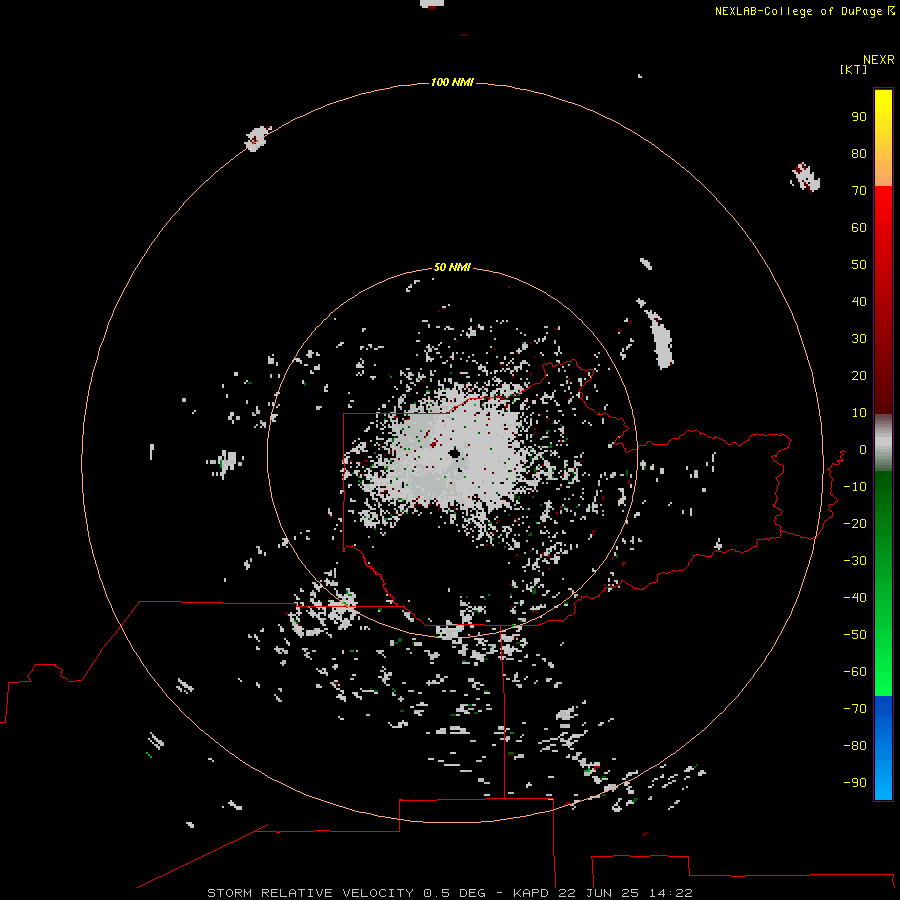Click the 0 knots scale label
Image resolution: width=900 pixels, height=900 pixels.
(x=863, y=449)
